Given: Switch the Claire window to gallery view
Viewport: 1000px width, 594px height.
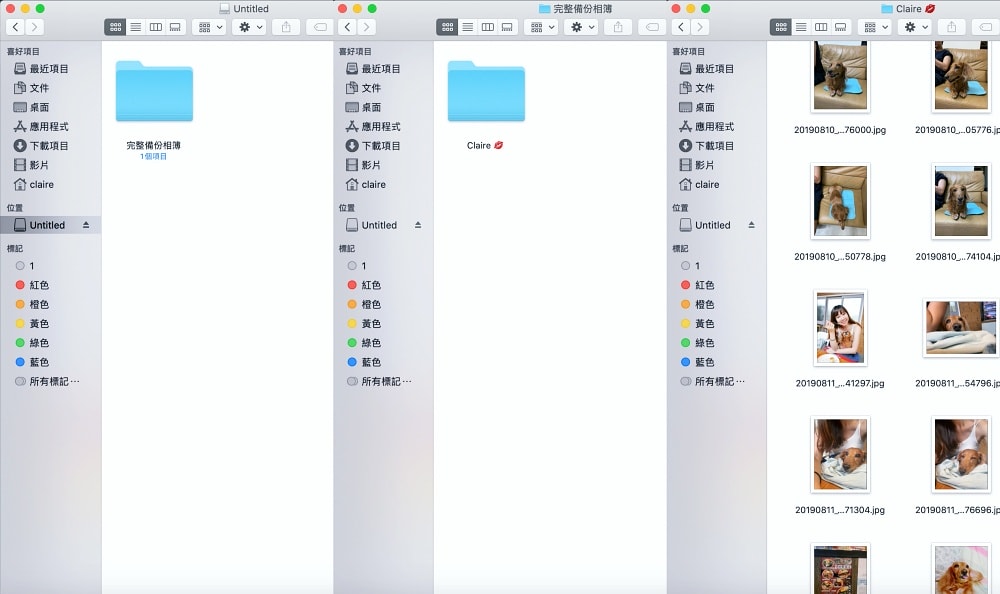Looking at the screenshot, I should coord(840,27).
